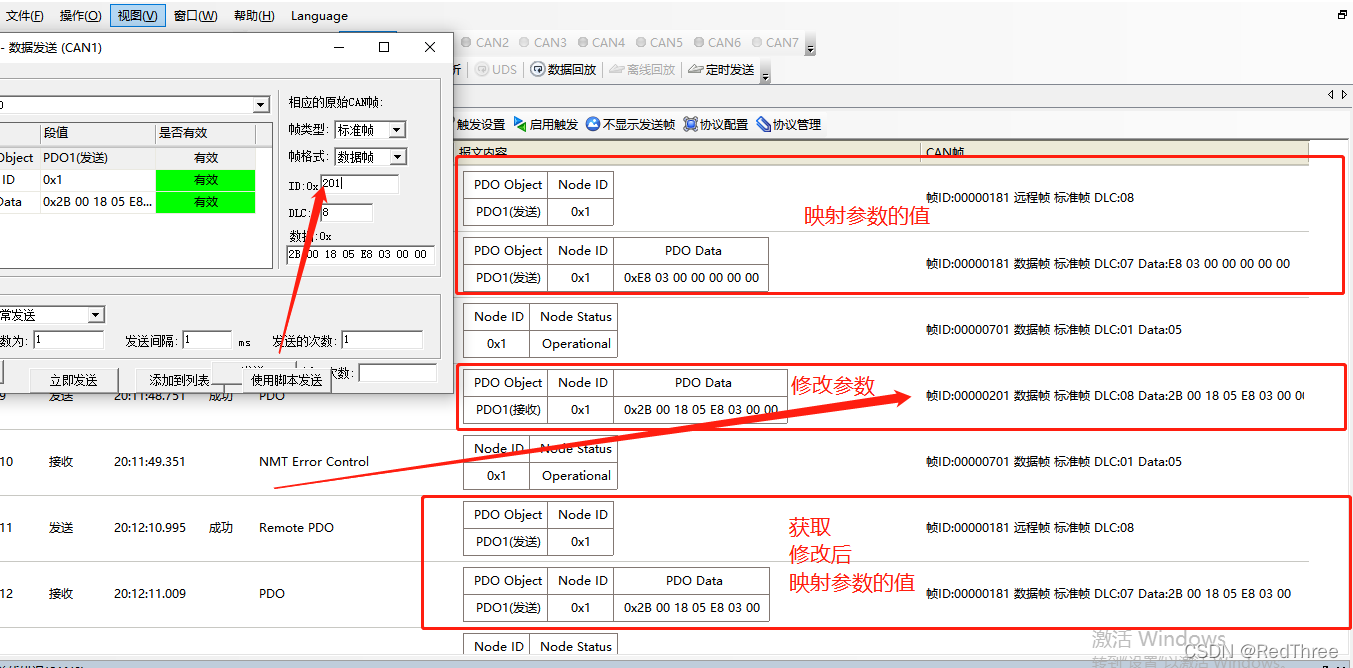Click the ID field containing 201
The image size is (1353, 668).
pos(360,184)
